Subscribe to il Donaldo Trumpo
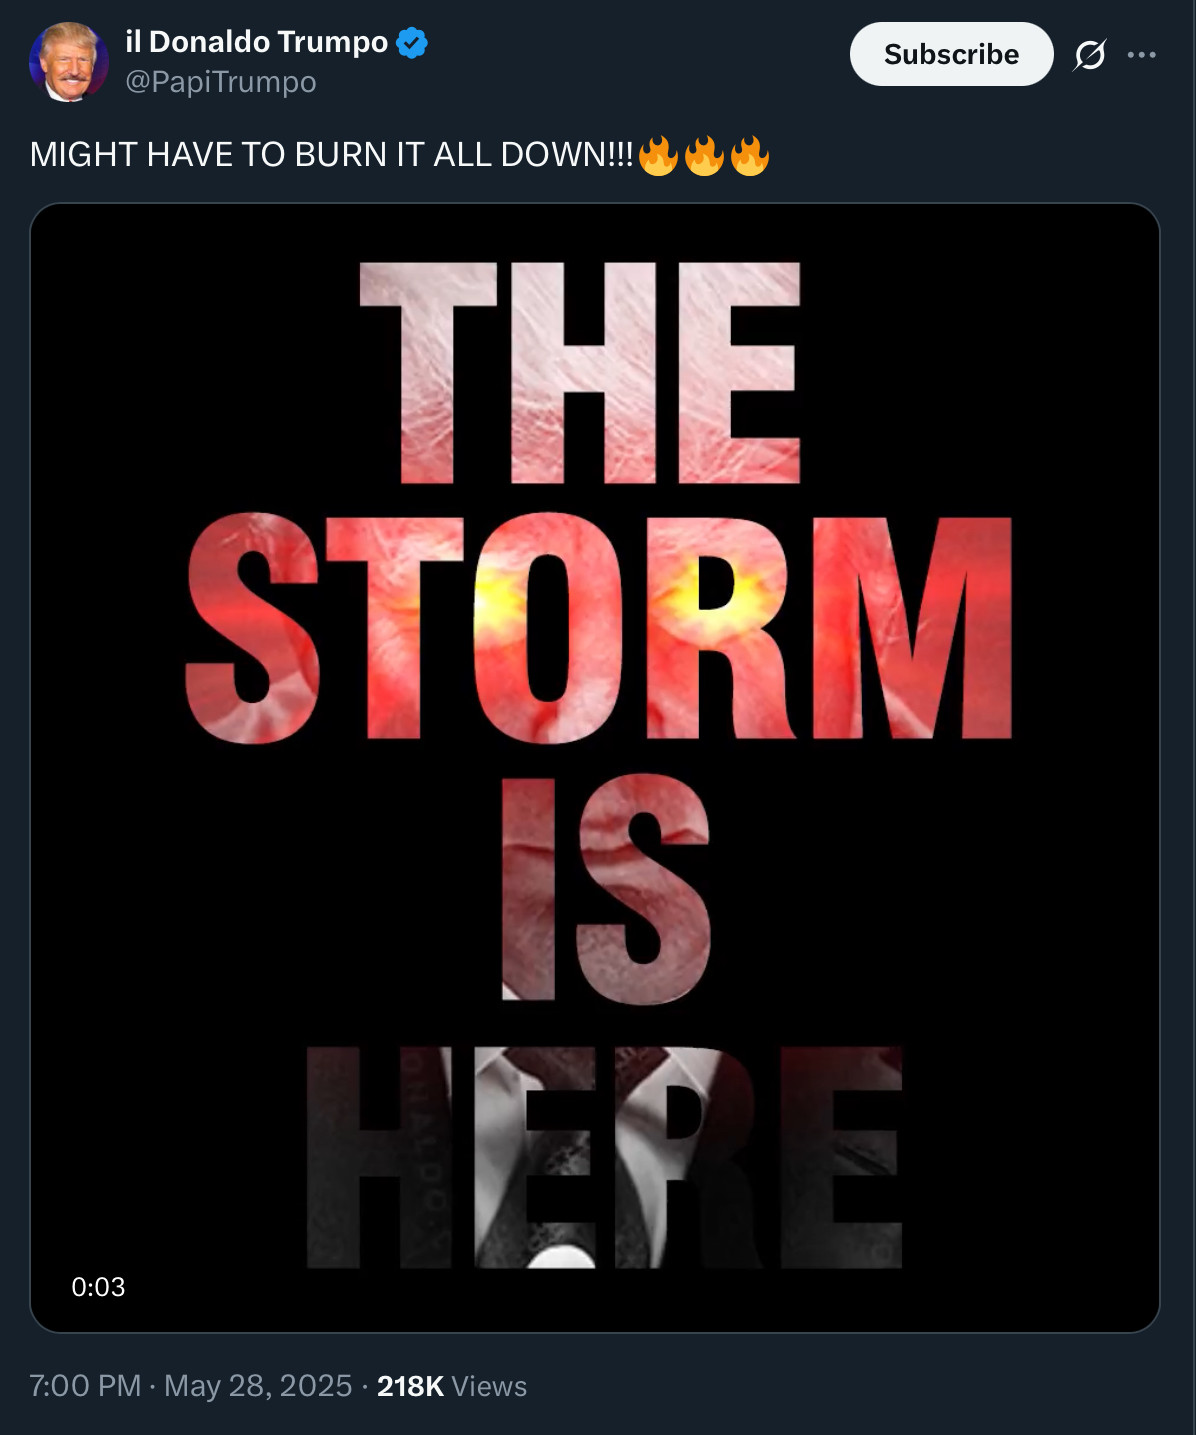Screen dimensions: 1196x1435 (951, 54)
